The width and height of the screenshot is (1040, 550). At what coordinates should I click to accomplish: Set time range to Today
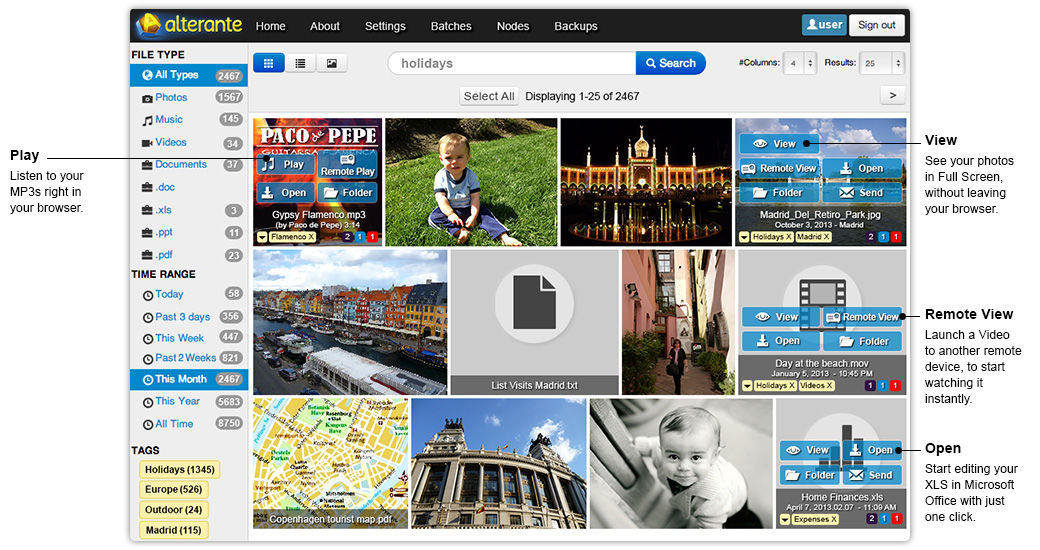189,294
